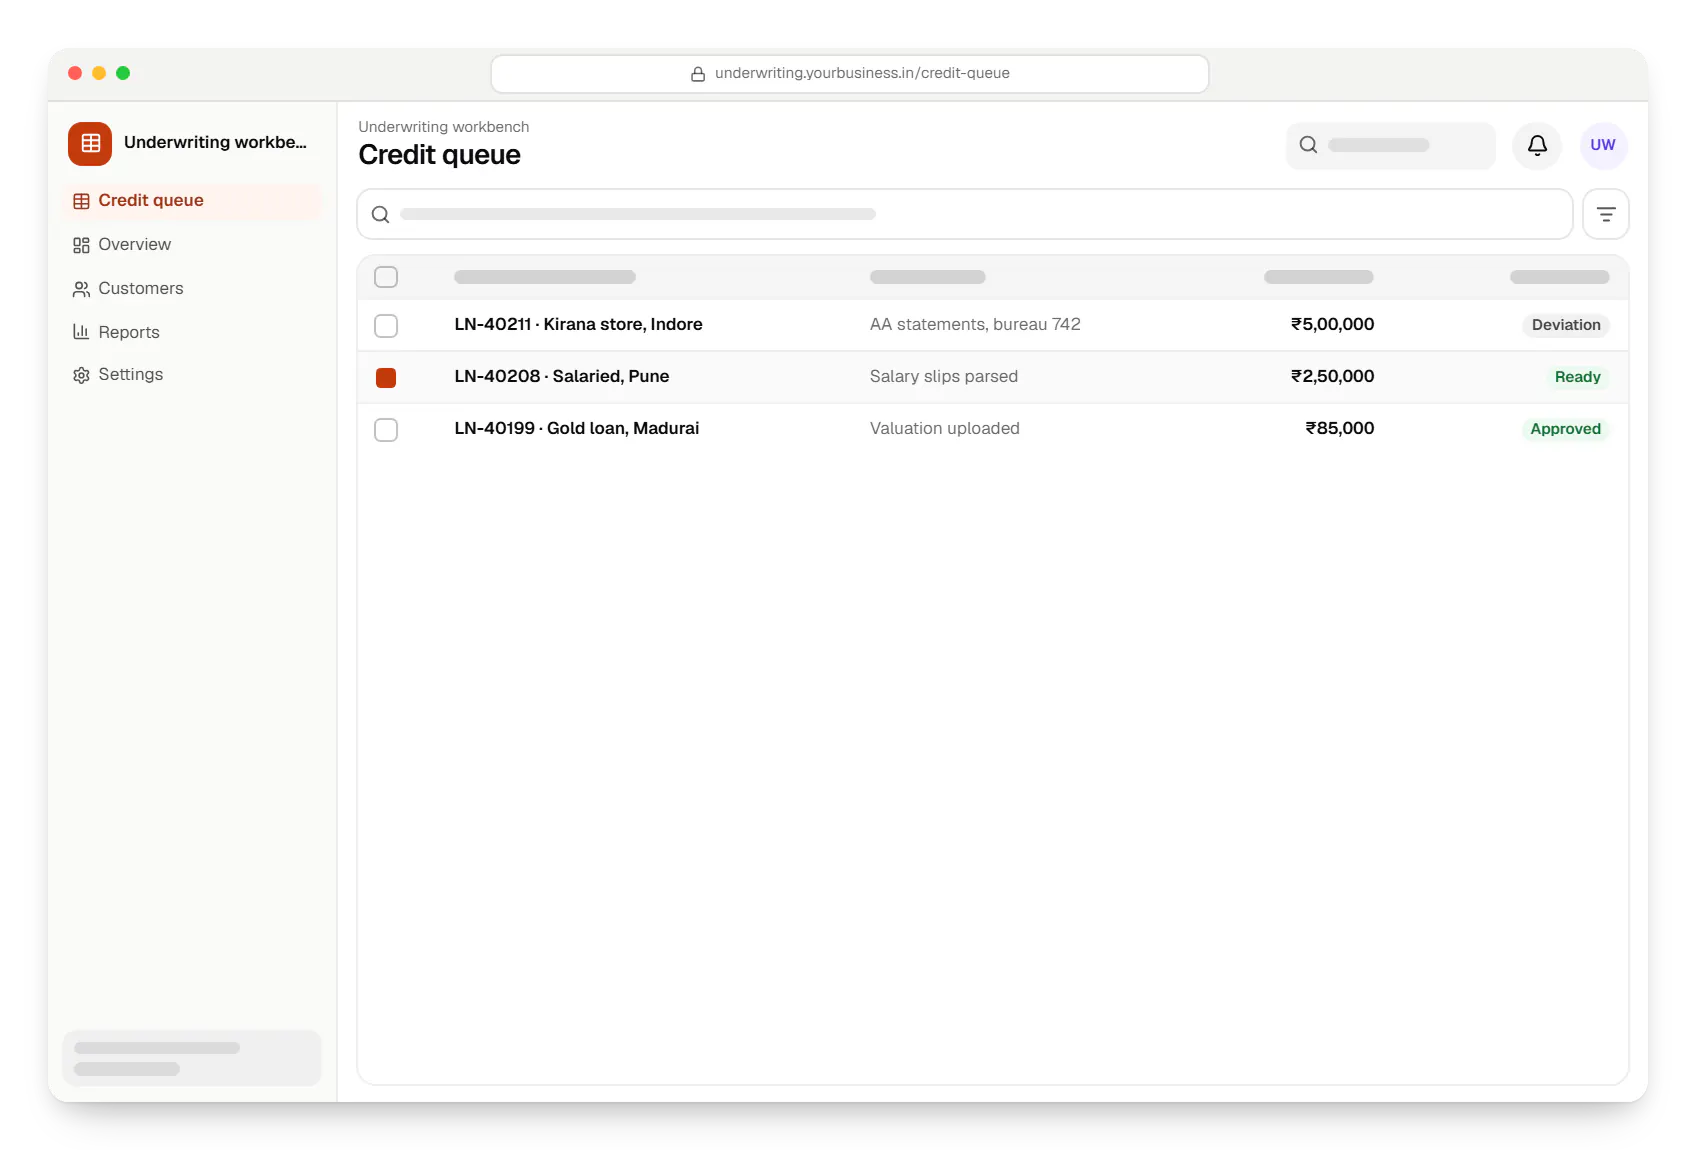1696x1150 pixels.
Task: Check the LN-40199 Gold loan row checkbox
Action: (386, 430)
